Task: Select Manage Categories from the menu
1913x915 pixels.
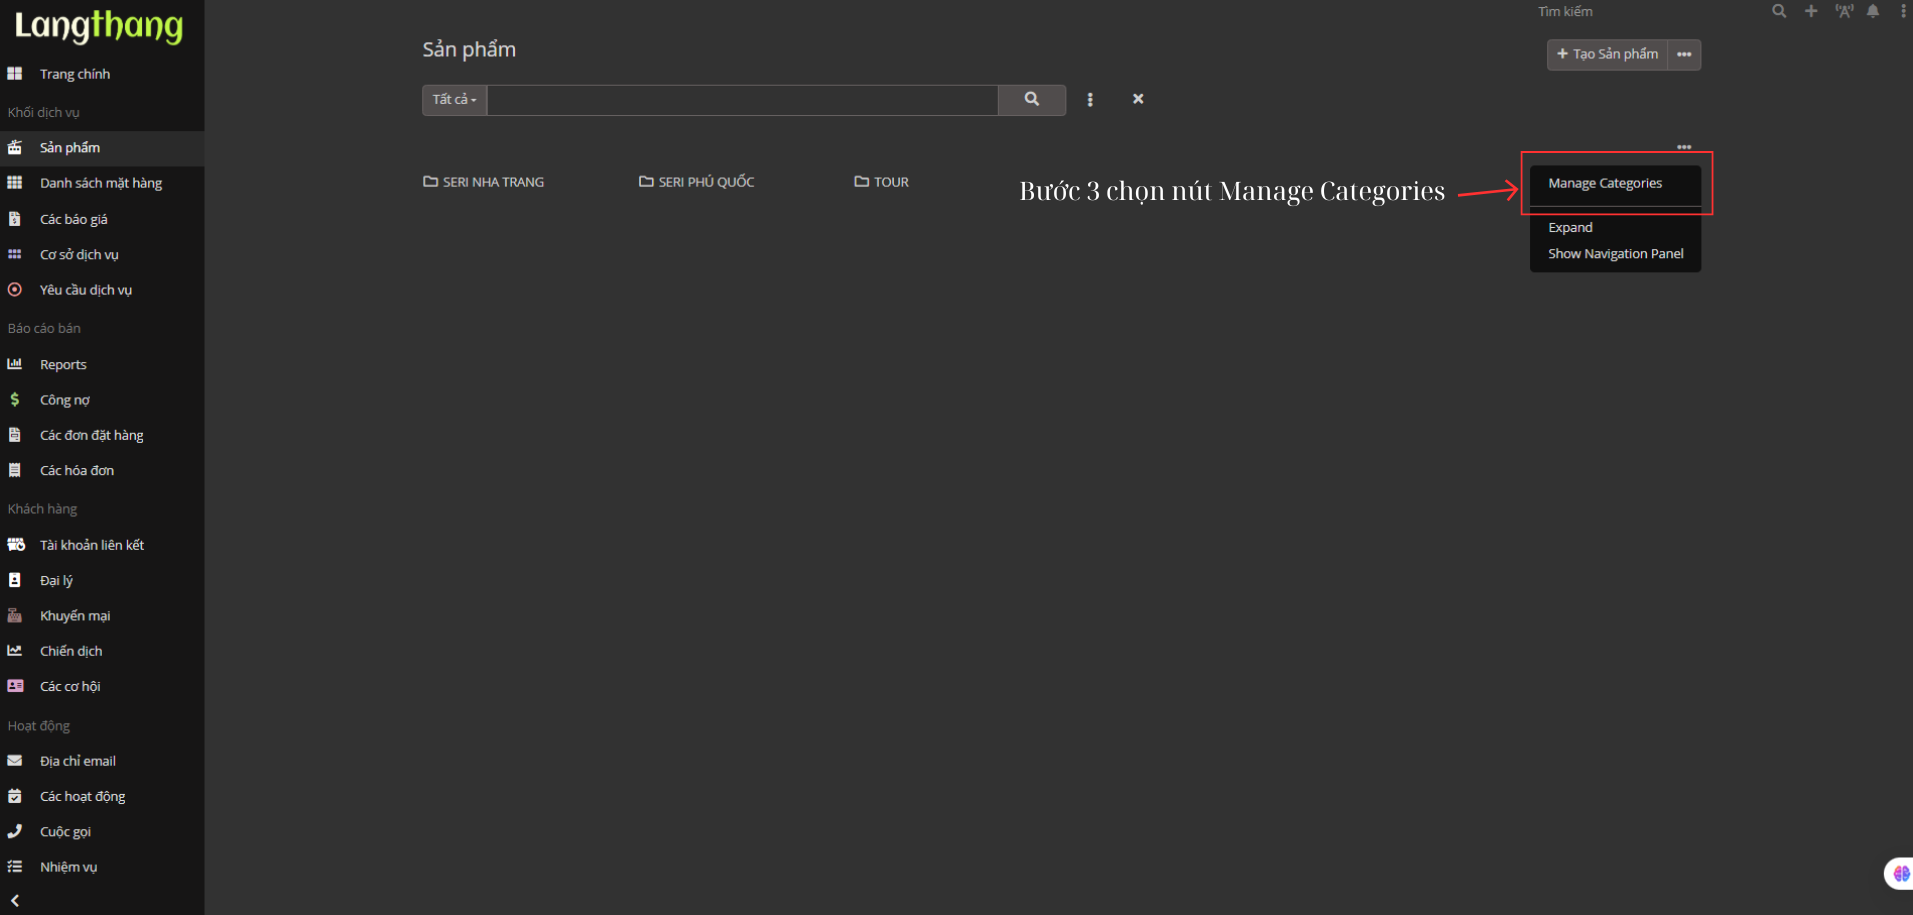Action: (1604, 183)
